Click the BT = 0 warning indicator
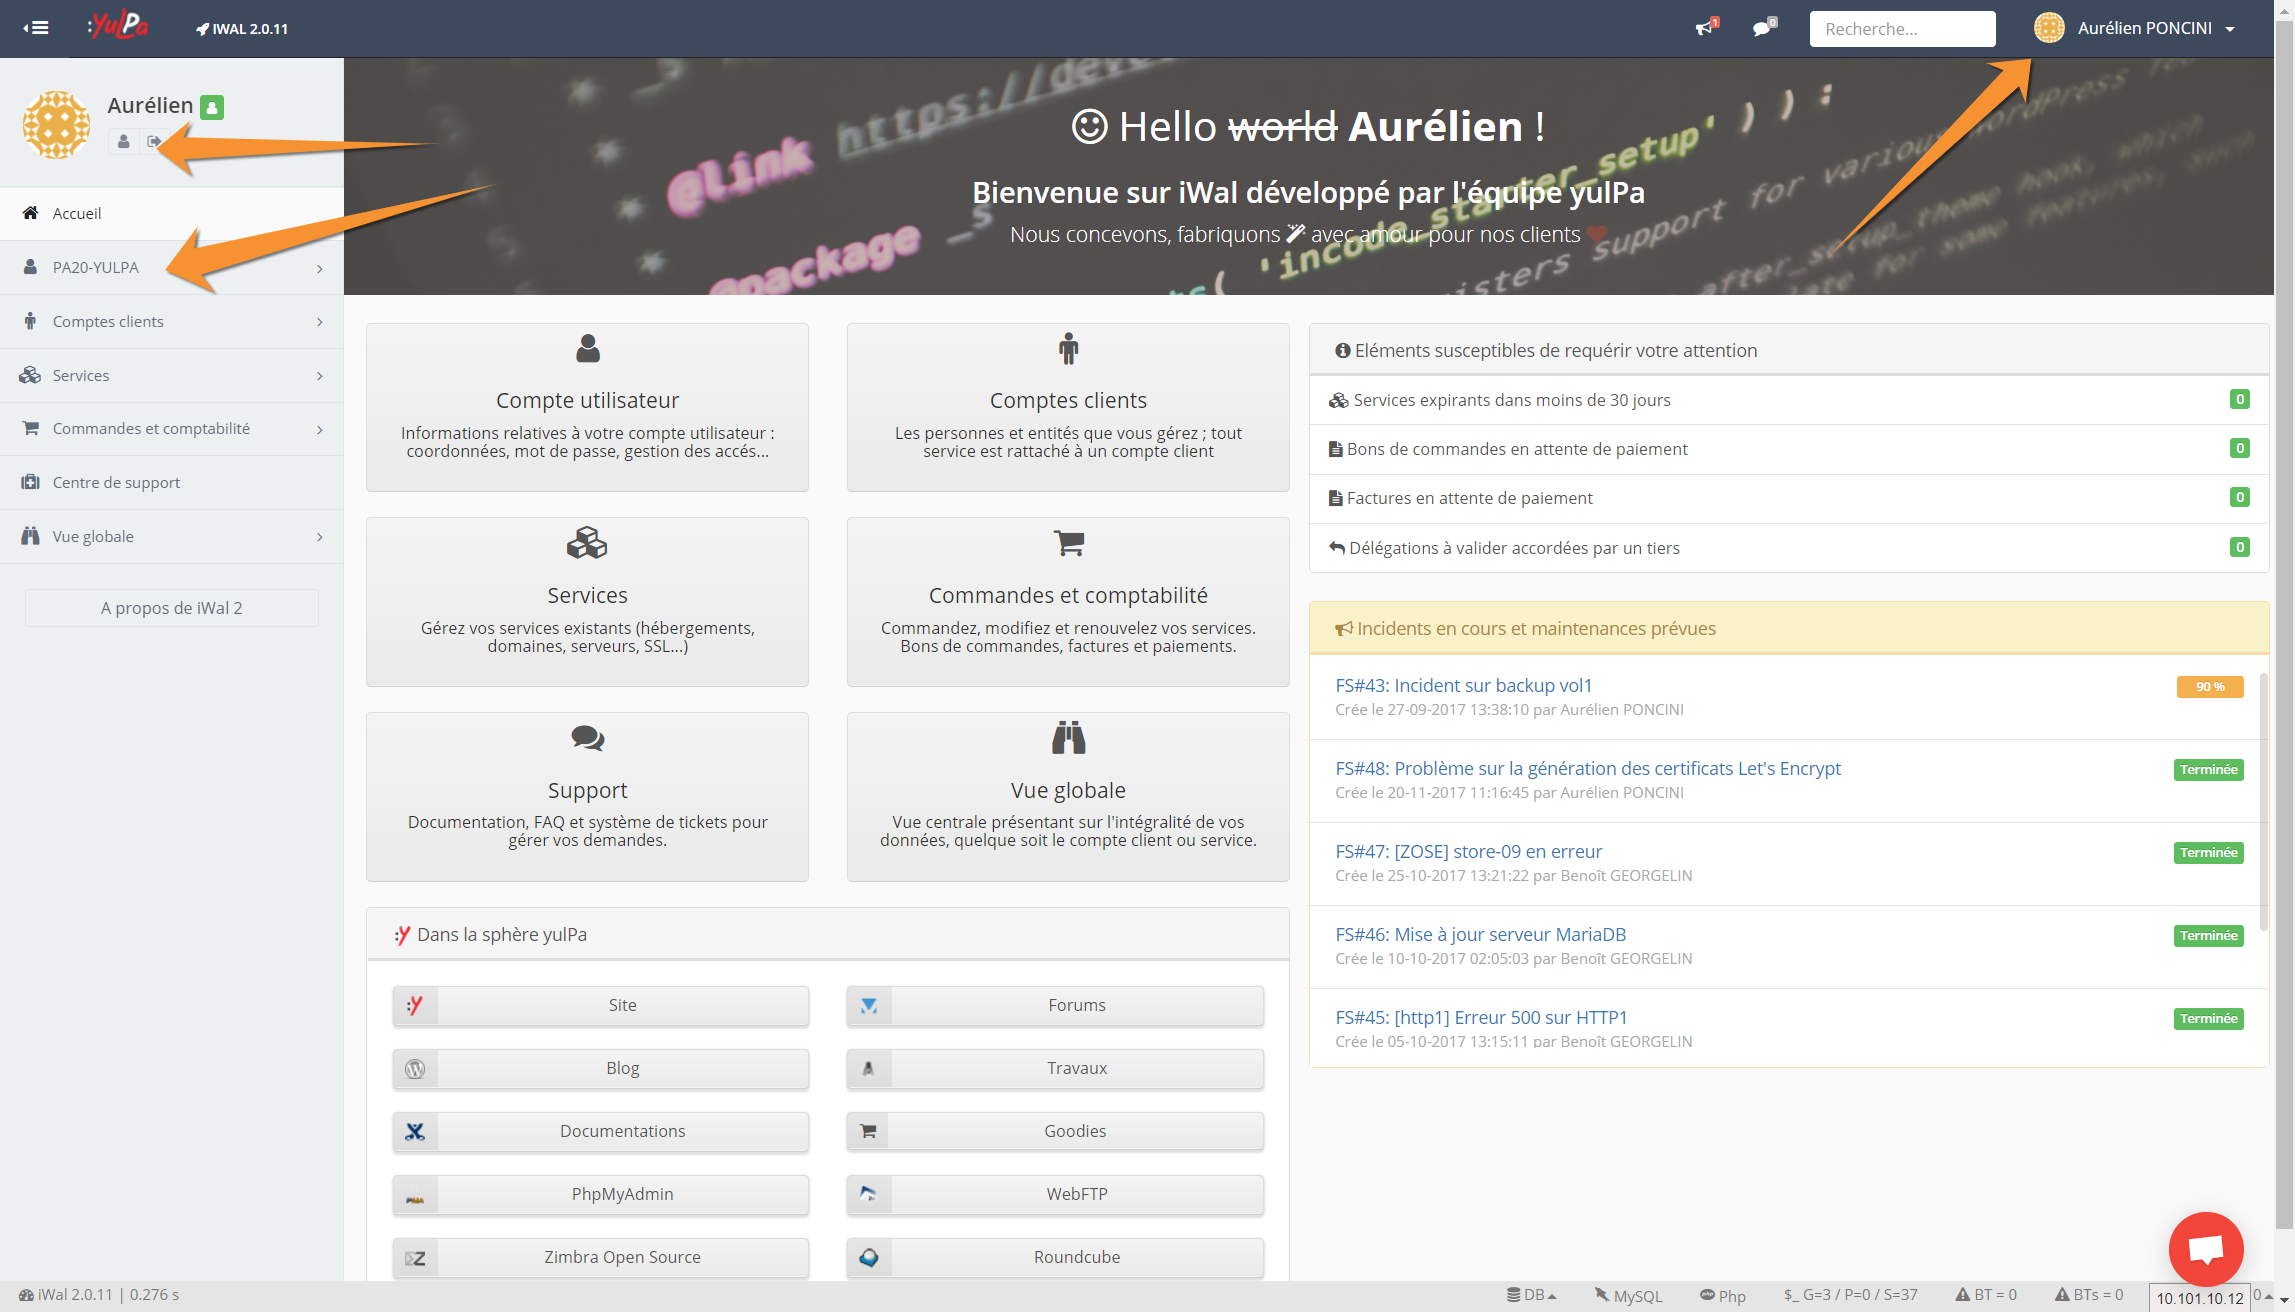The width and height of the screenshot is (2295, 1312). 1986,1295
